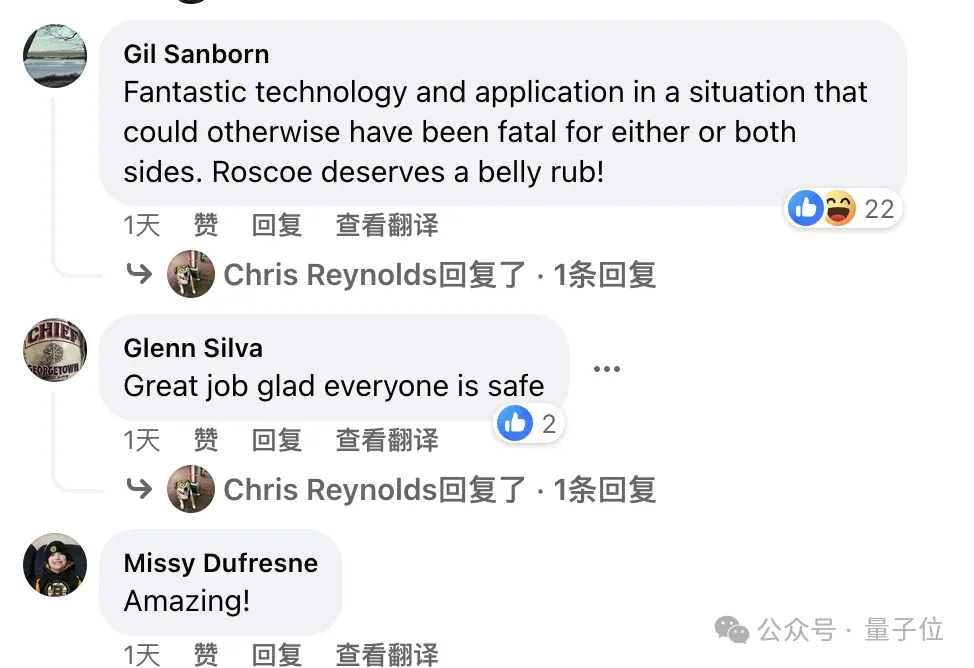This screenshot has width=974, height=668.
Task: Click Missy Dufresne's profile picture
Action: [55, 565]
